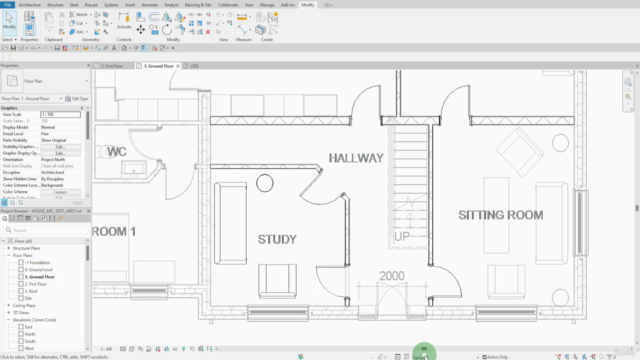Open the Join geometry dropdown arrow
Viewport: 640px width, 360px height.
[86, 32]
